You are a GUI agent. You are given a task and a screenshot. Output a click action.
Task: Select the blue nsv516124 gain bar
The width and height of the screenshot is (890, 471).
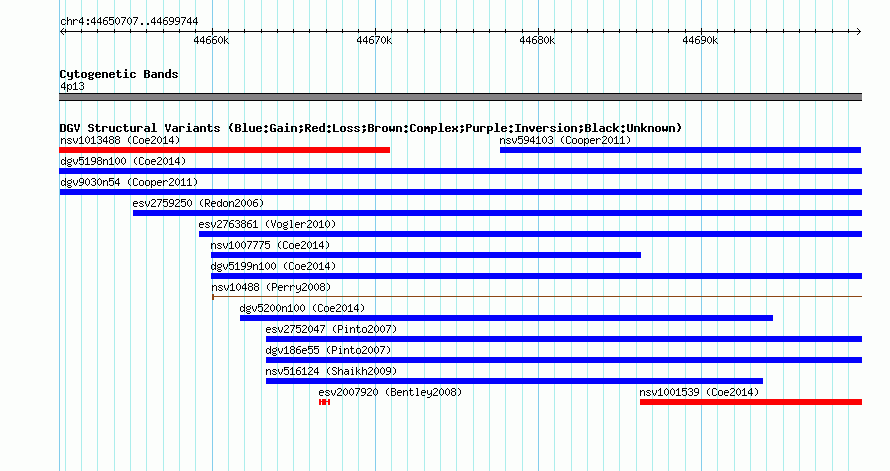coord(514,381)
